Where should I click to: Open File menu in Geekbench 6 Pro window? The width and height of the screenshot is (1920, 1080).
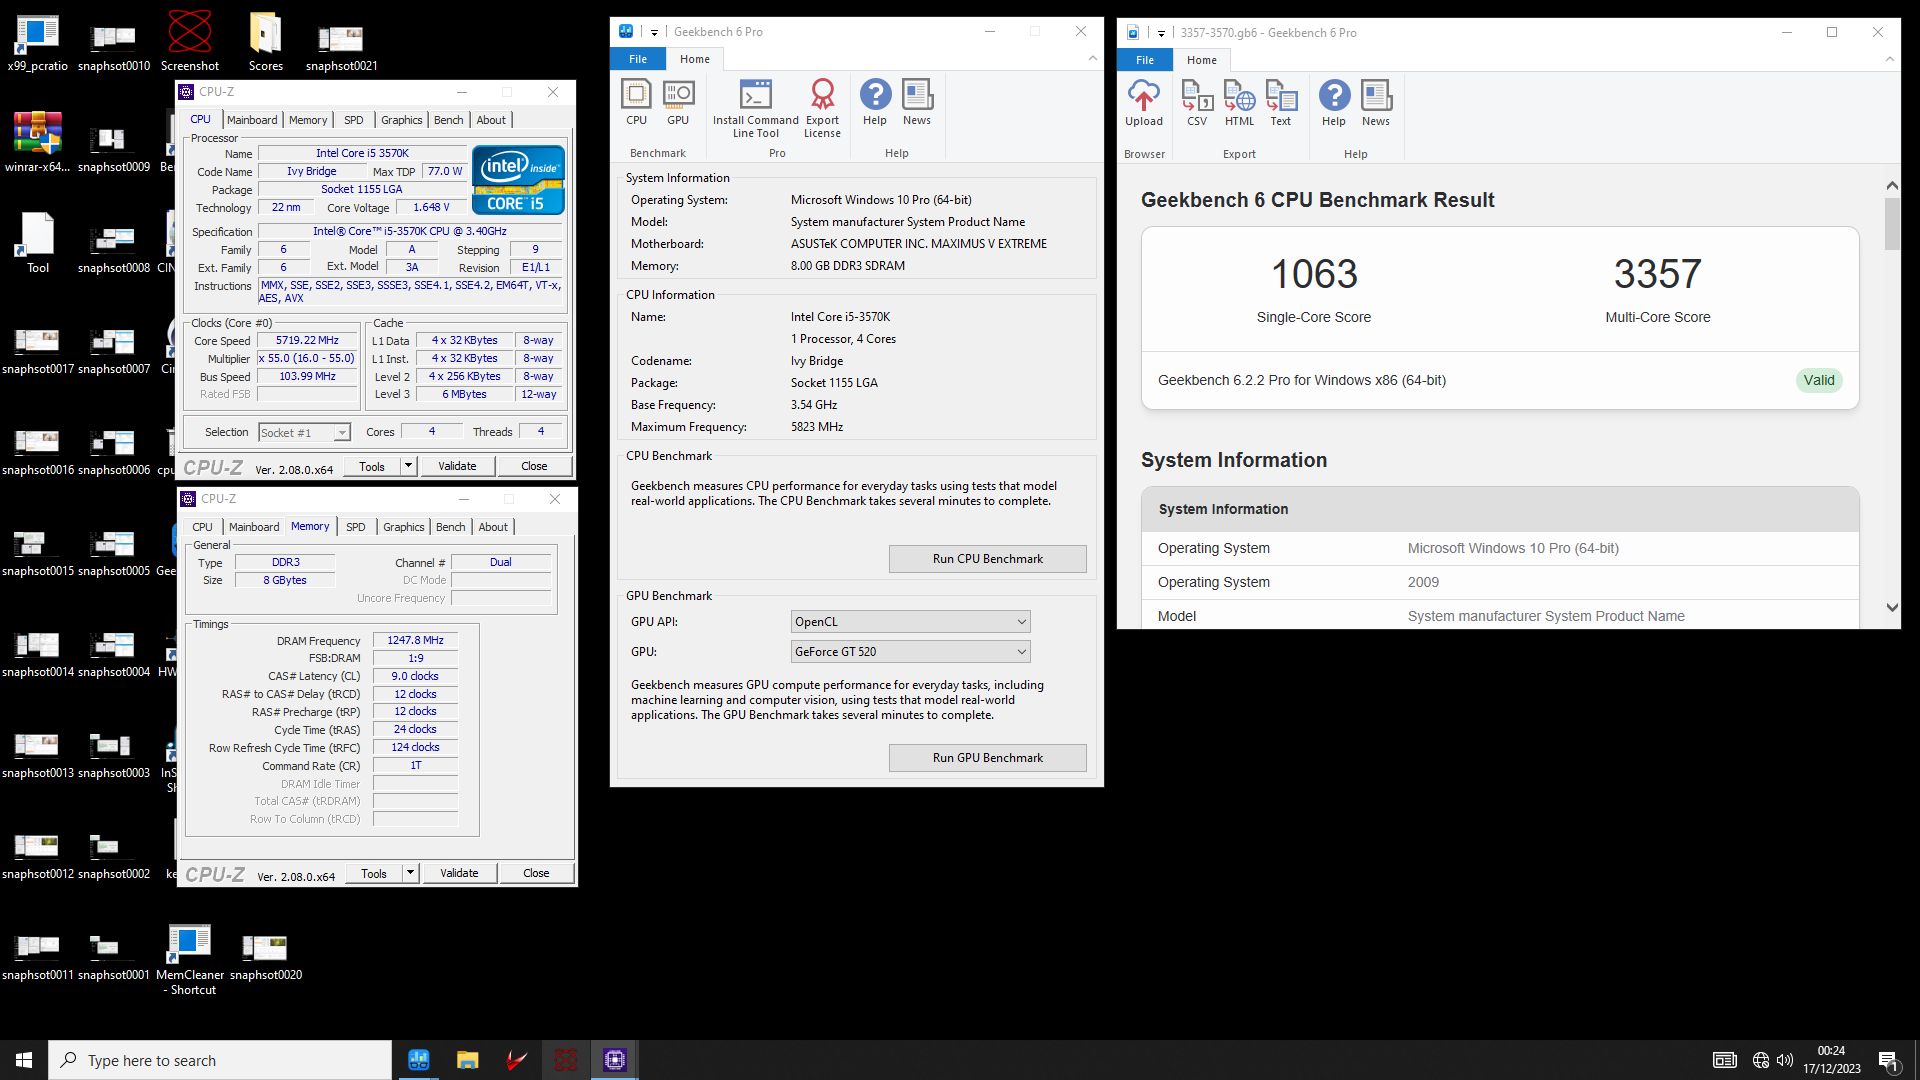[638, 59]
